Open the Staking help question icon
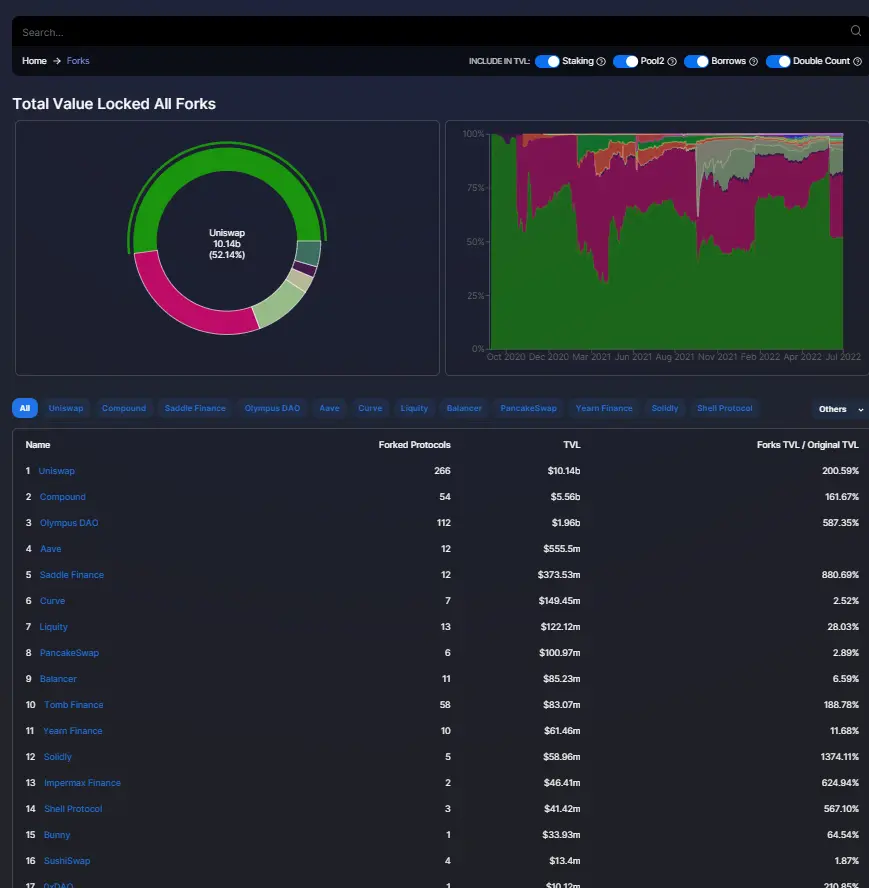The height and width of the screenshot is (888, 869). pos(601,61)
